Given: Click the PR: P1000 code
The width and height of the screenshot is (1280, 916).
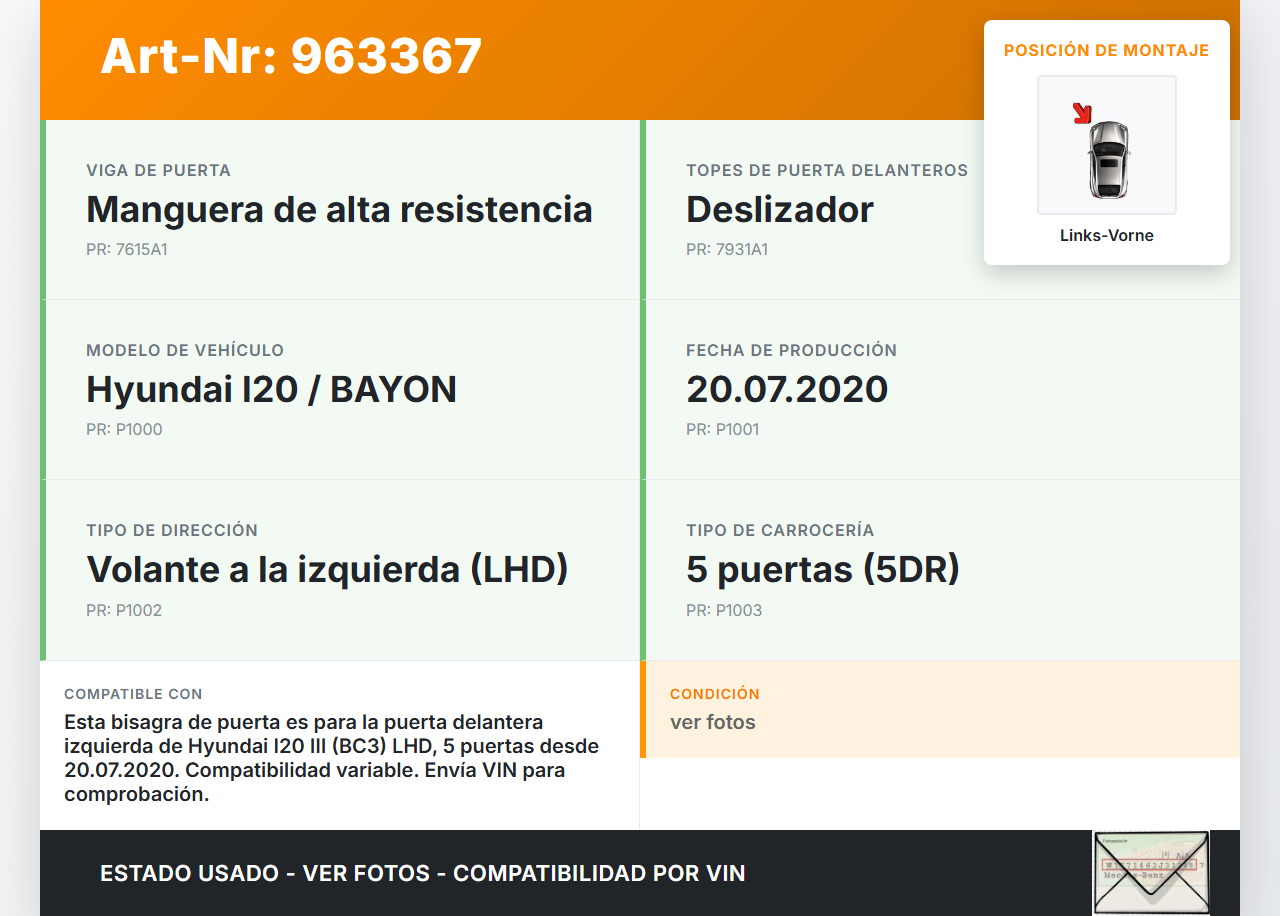Looking at the screenshot, I should [x=124, y=430].
